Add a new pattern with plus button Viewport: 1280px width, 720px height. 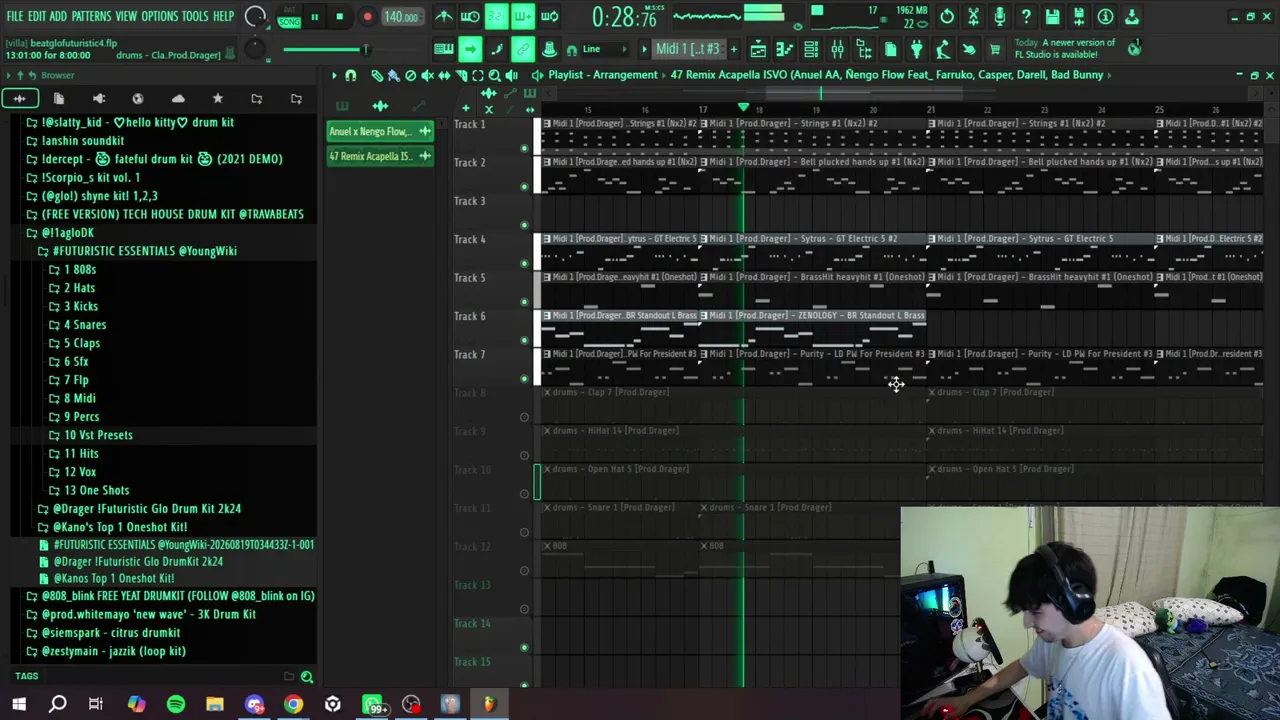click(734, 49)
